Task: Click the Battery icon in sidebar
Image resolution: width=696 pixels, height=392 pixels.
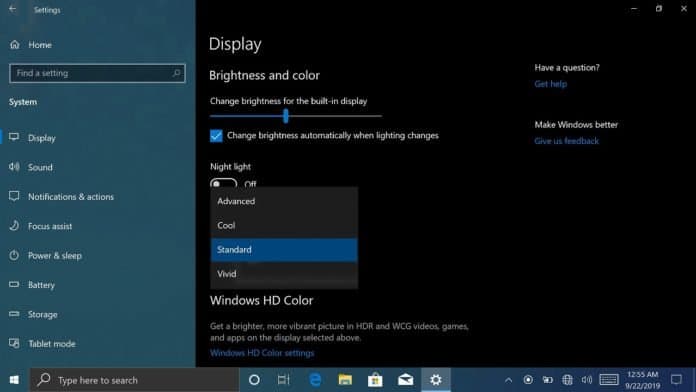Action: click(x=14, y=284)
